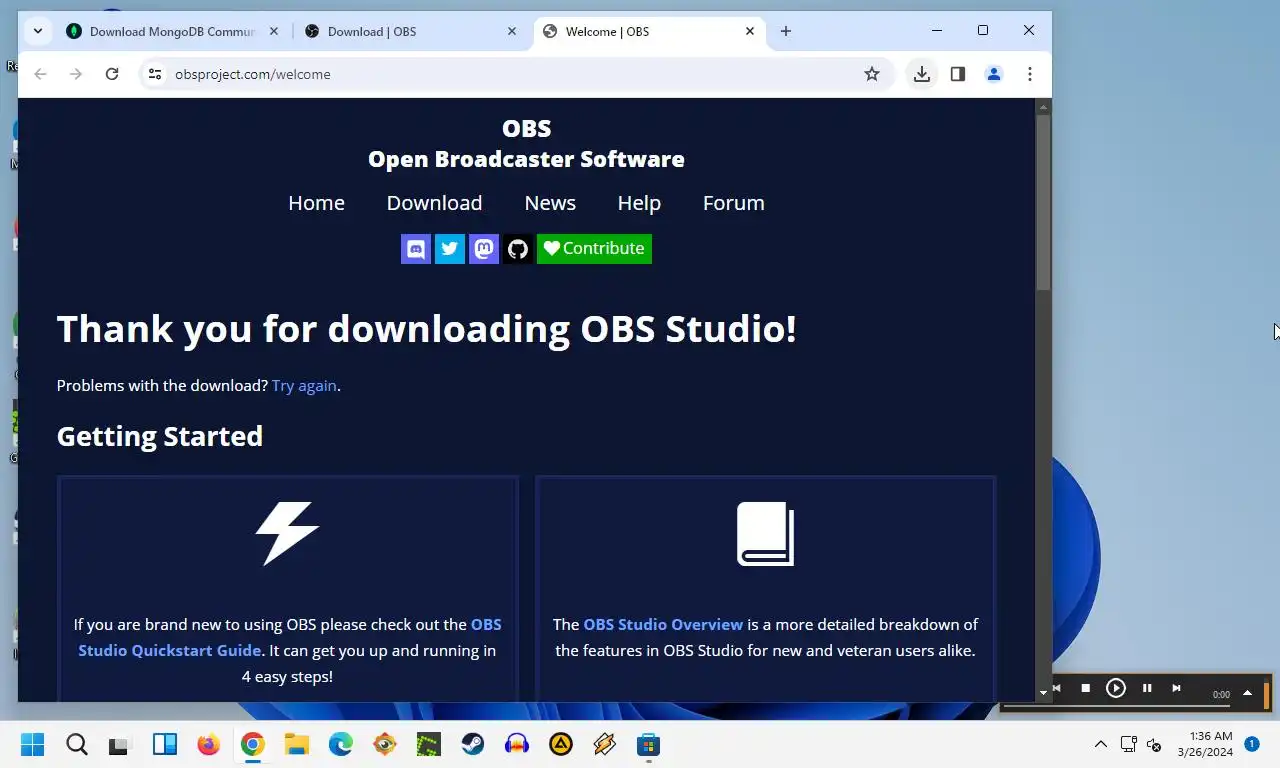Viewport: 1280px width, 768px height.
Task: Adjust the orange volume bar on widget
Action: coord(1267,694)
